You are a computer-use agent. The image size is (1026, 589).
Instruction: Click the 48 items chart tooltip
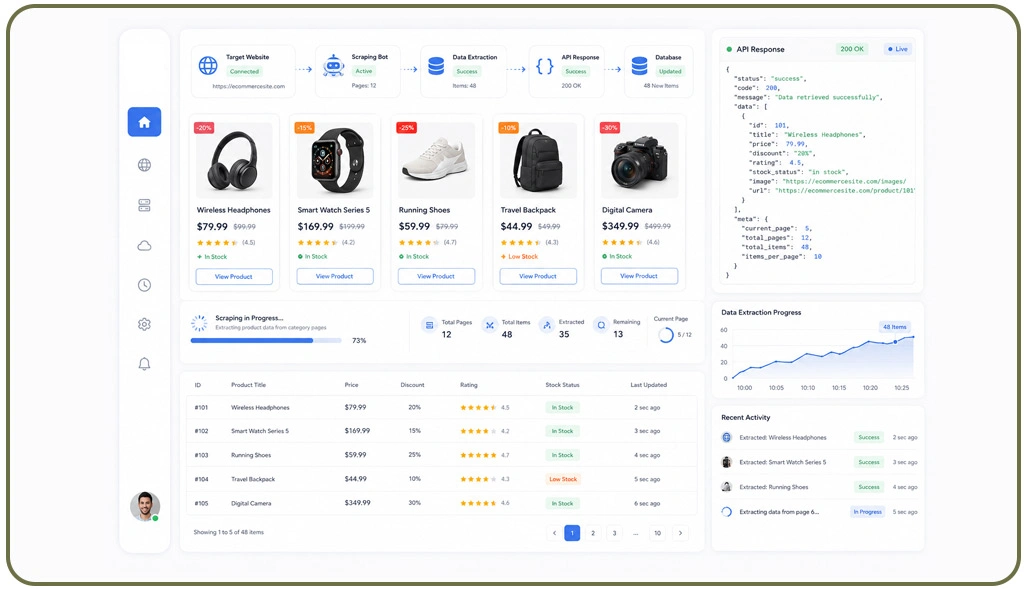pos(894,327)
